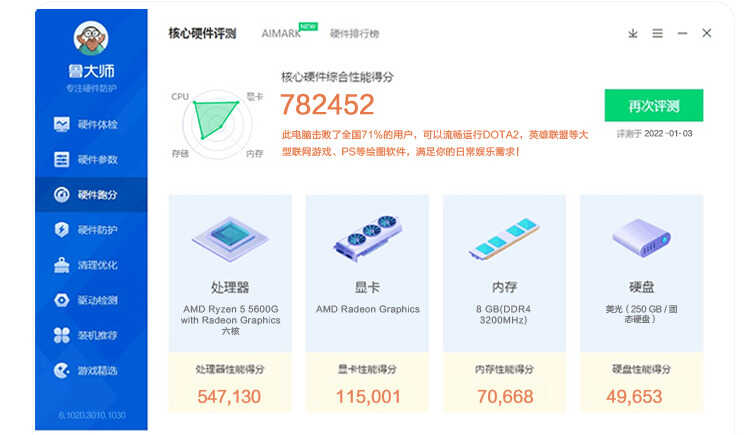This screenshot has height=435, width=752.
Task: Open 清理优化 broom icon
Action: (61, 265)
